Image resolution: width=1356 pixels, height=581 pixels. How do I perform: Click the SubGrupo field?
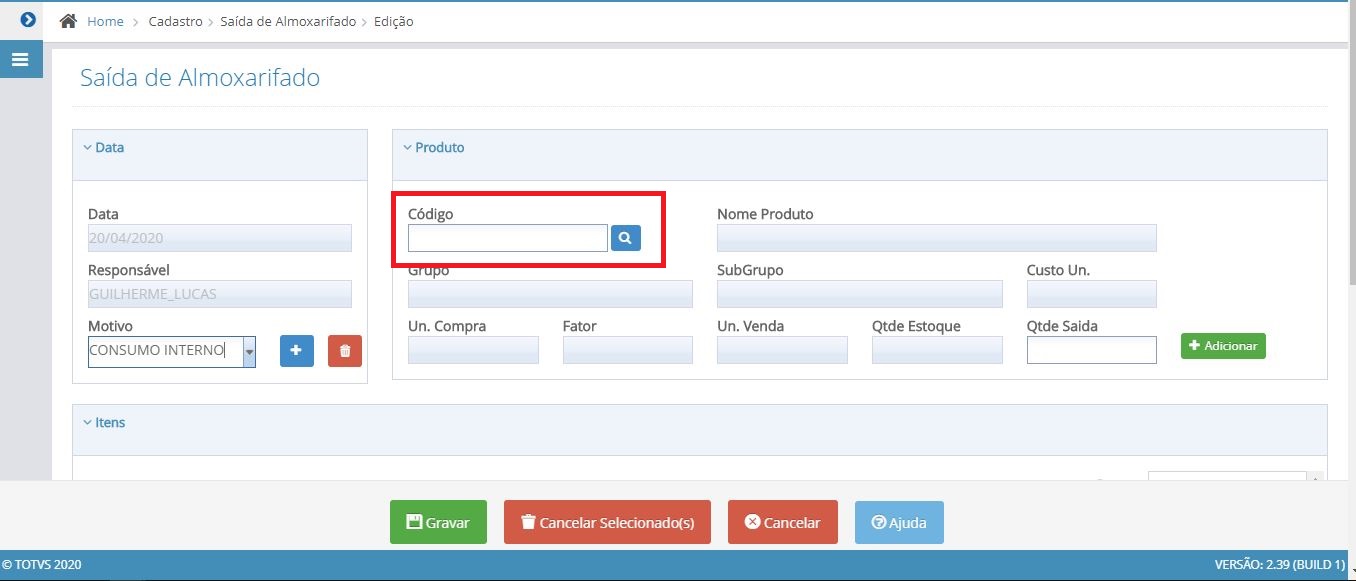(x=860, y=294)
